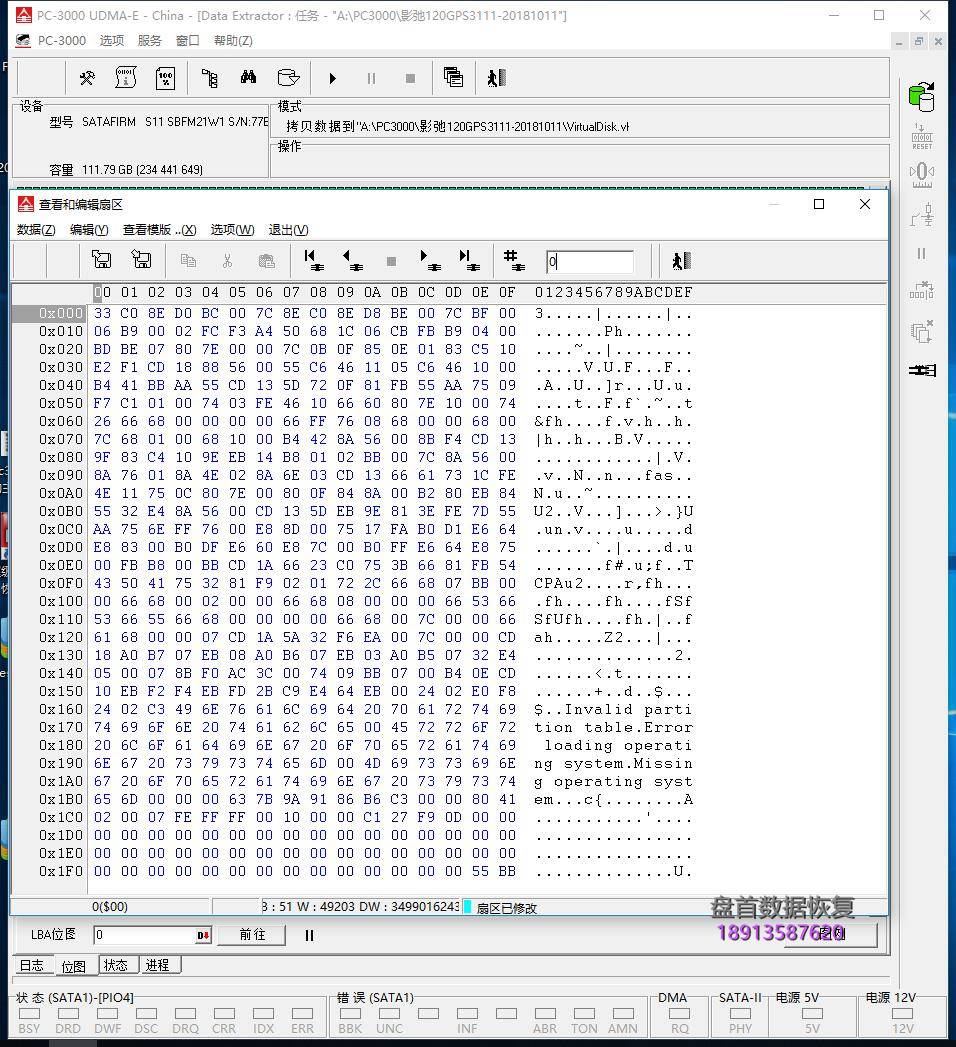Viewport: 956px width, 1047px height.
Task: Click the paste icon in sector editor toolbar
Action: pos(266,260)
